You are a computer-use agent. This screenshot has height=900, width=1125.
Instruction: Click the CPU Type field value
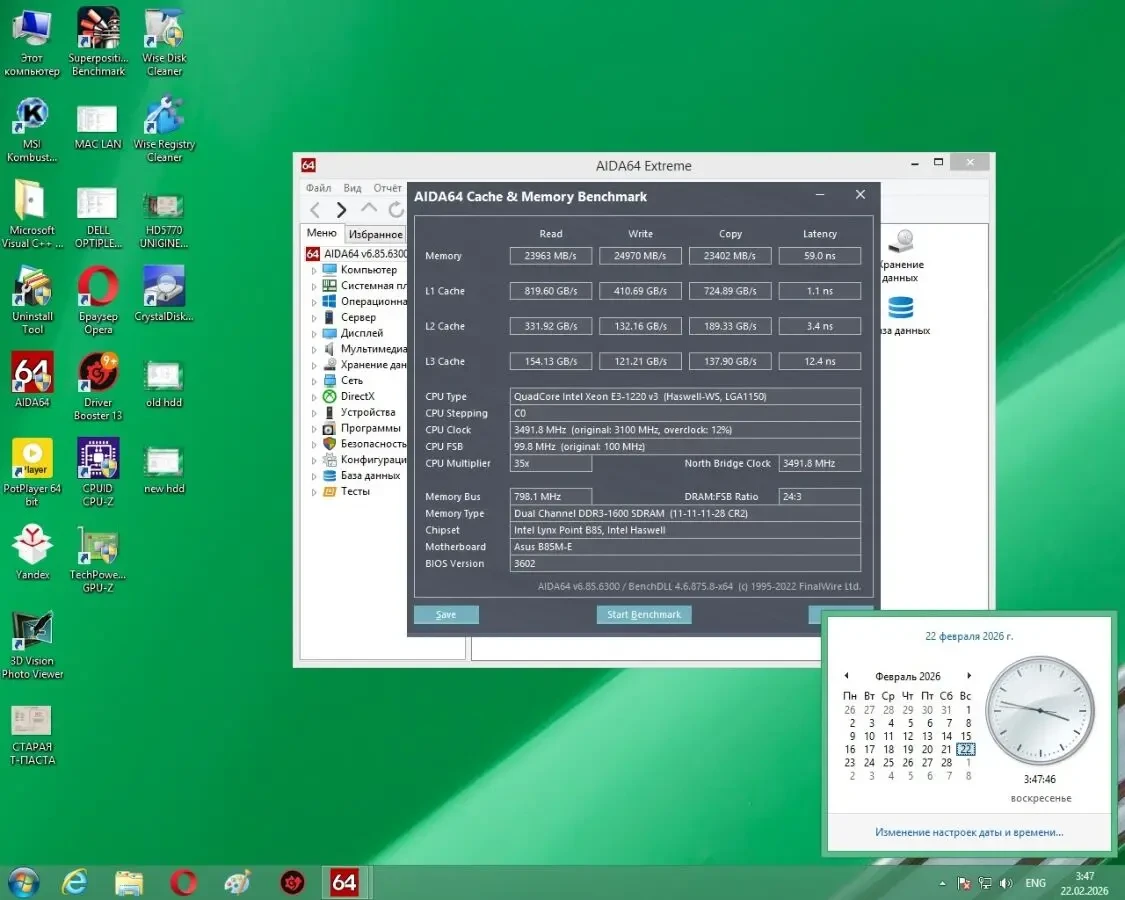(685, 396)
